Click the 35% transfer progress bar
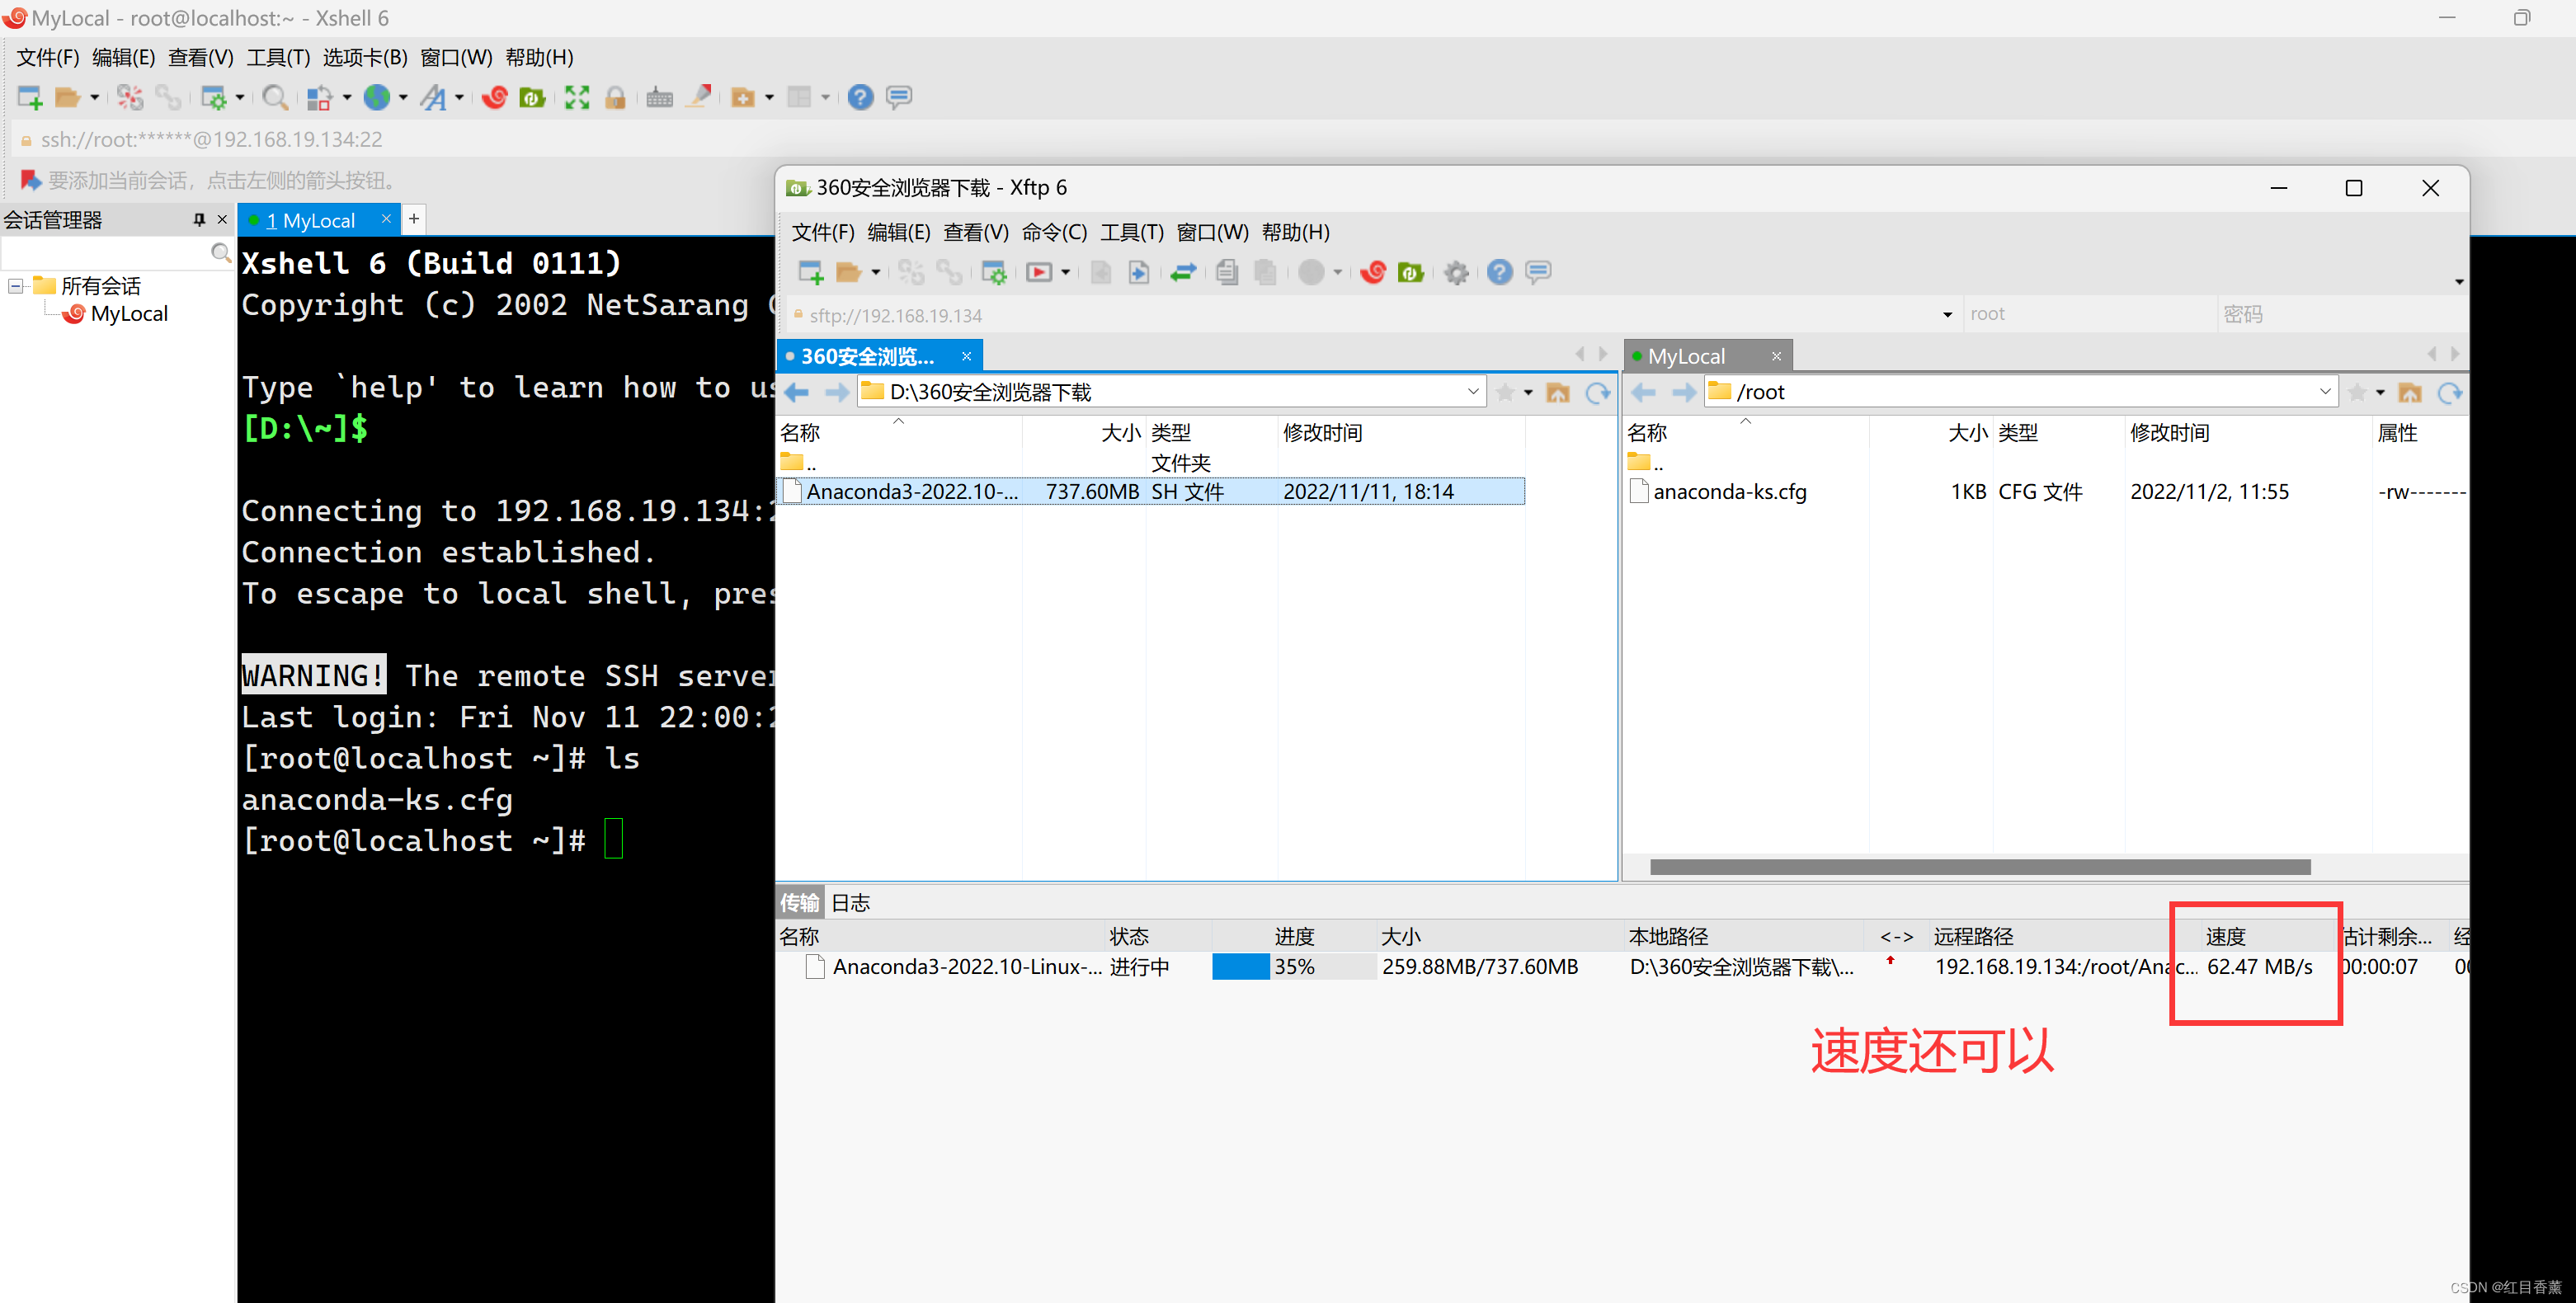Image resolution: width=2576 pixels, height=1303 pixels. tap(1293, 966)
